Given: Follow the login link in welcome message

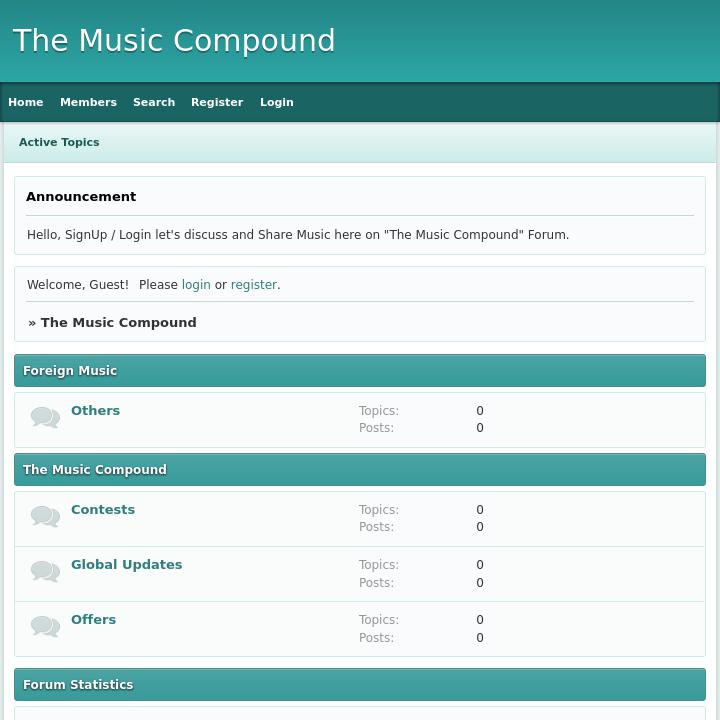Looking at the screenshot, I should point(196,285).
